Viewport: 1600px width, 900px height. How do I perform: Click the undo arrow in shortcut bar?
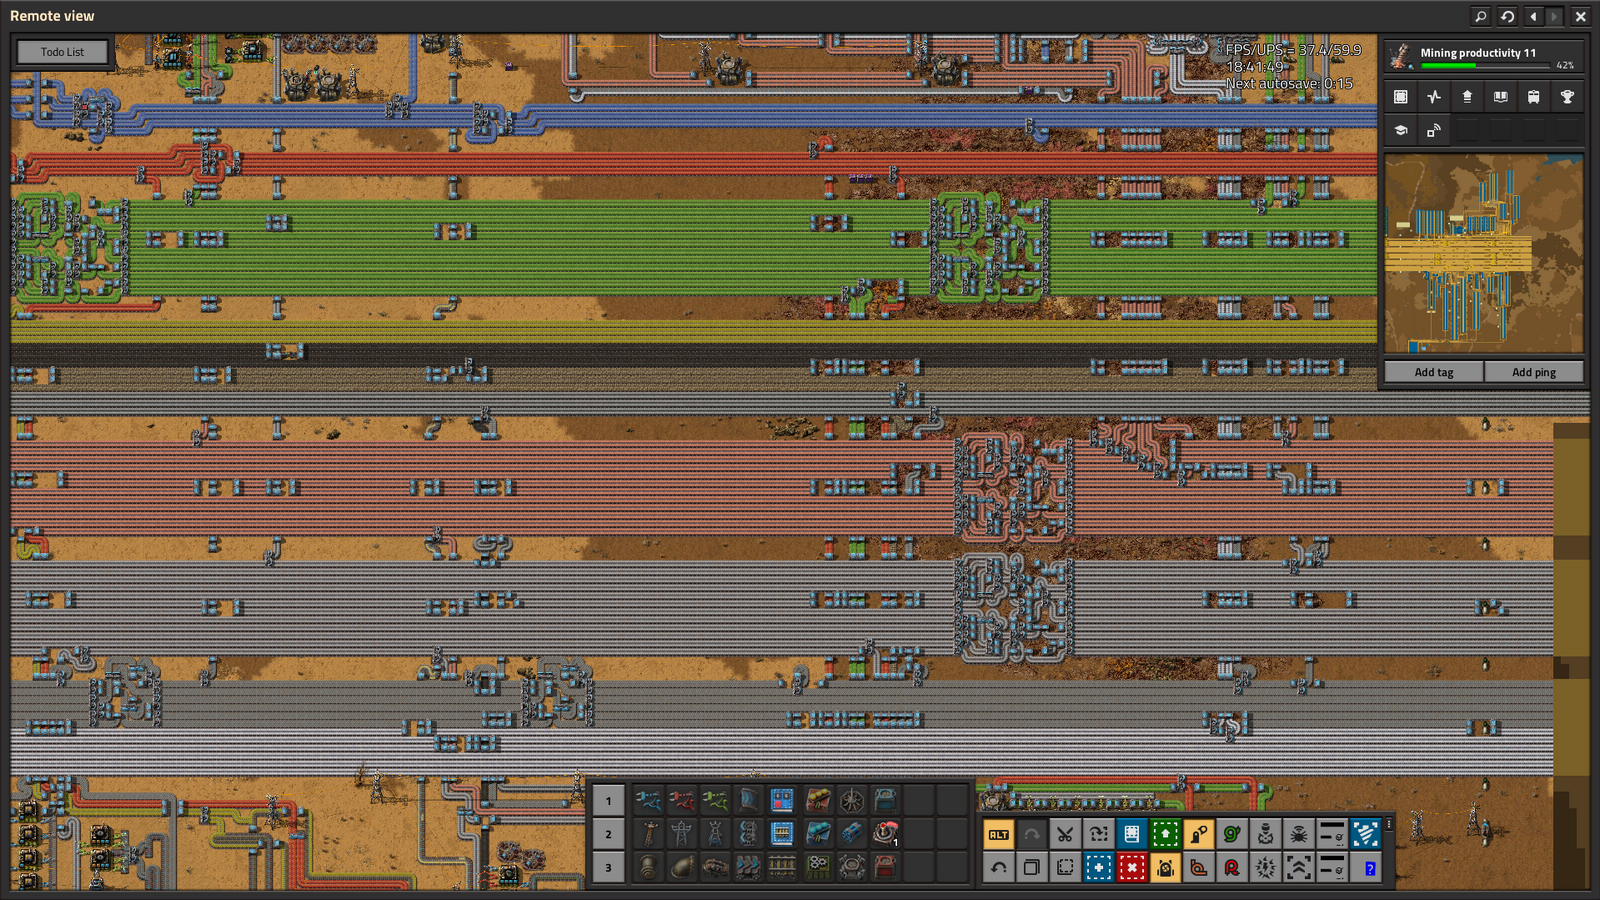998,867
